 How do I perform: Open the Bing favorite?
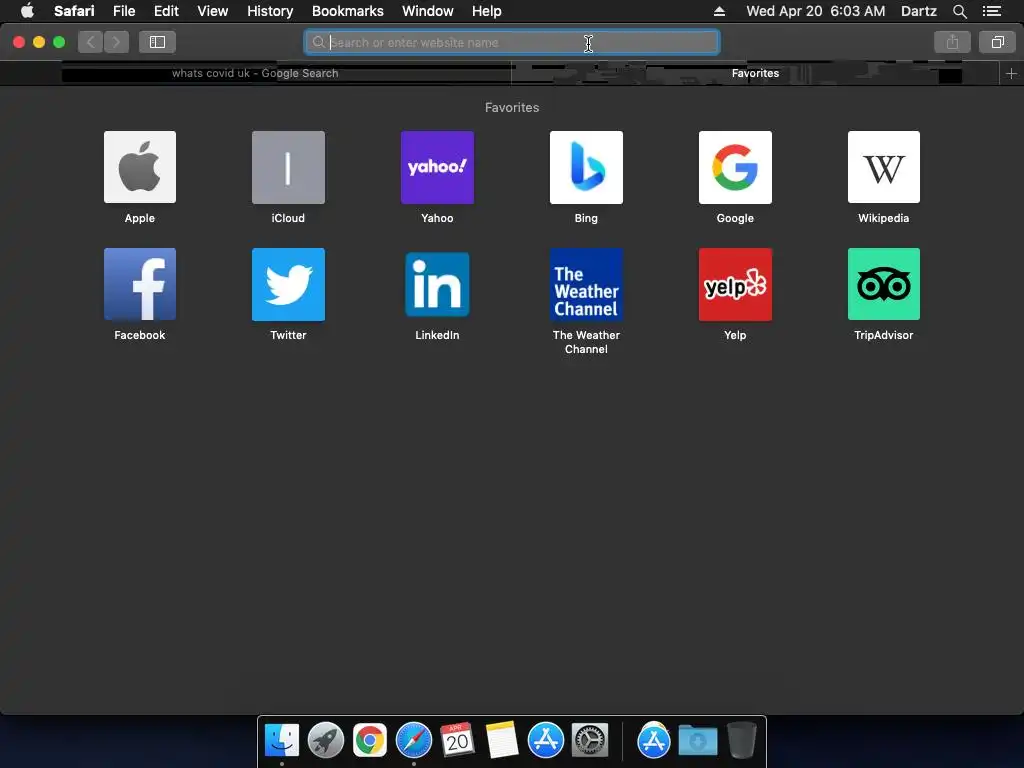(586, 167)
